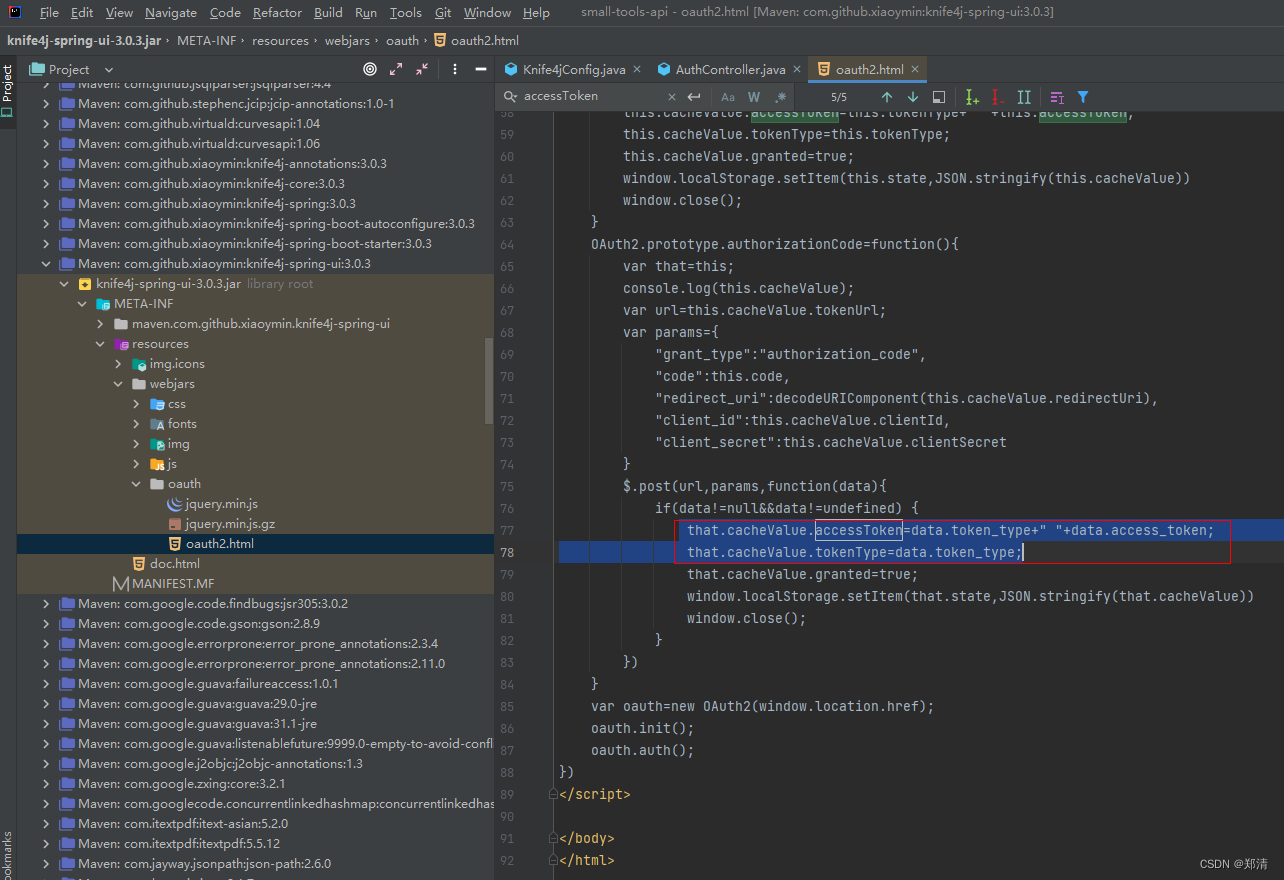Image resolution: width=1284 pixels, height=880 pixels.
Task: Expand the fonts folder
Action: coord(137,424)
